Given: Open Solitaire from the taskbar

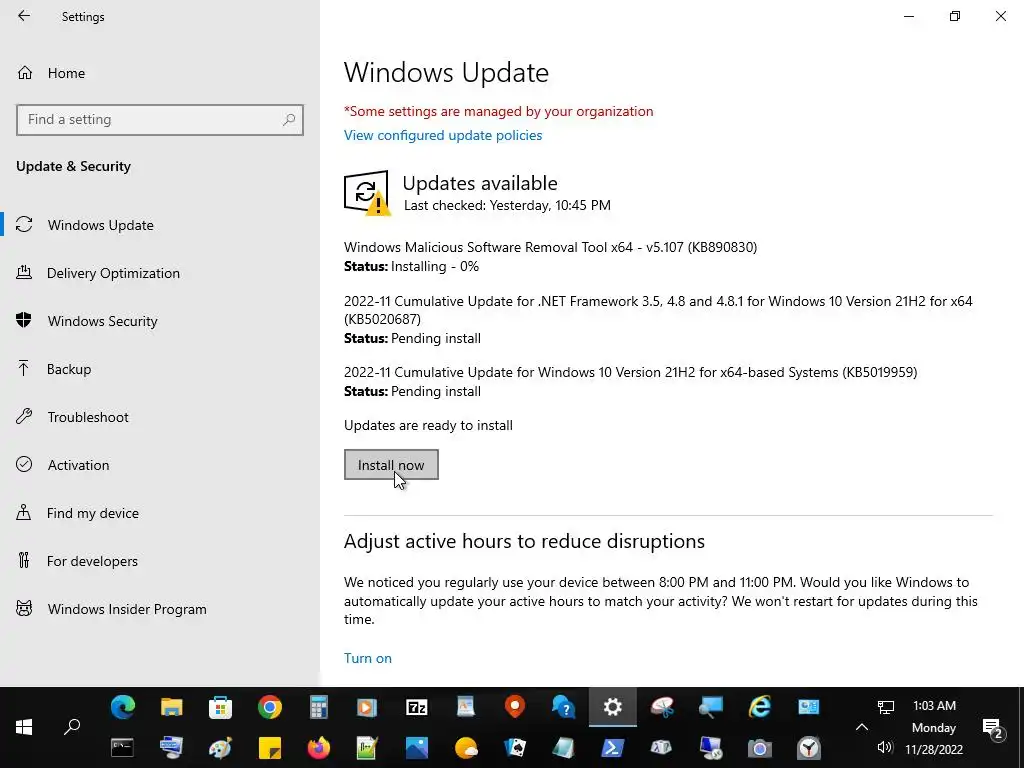Looking at the screenshot, I should tap(515, 747).
